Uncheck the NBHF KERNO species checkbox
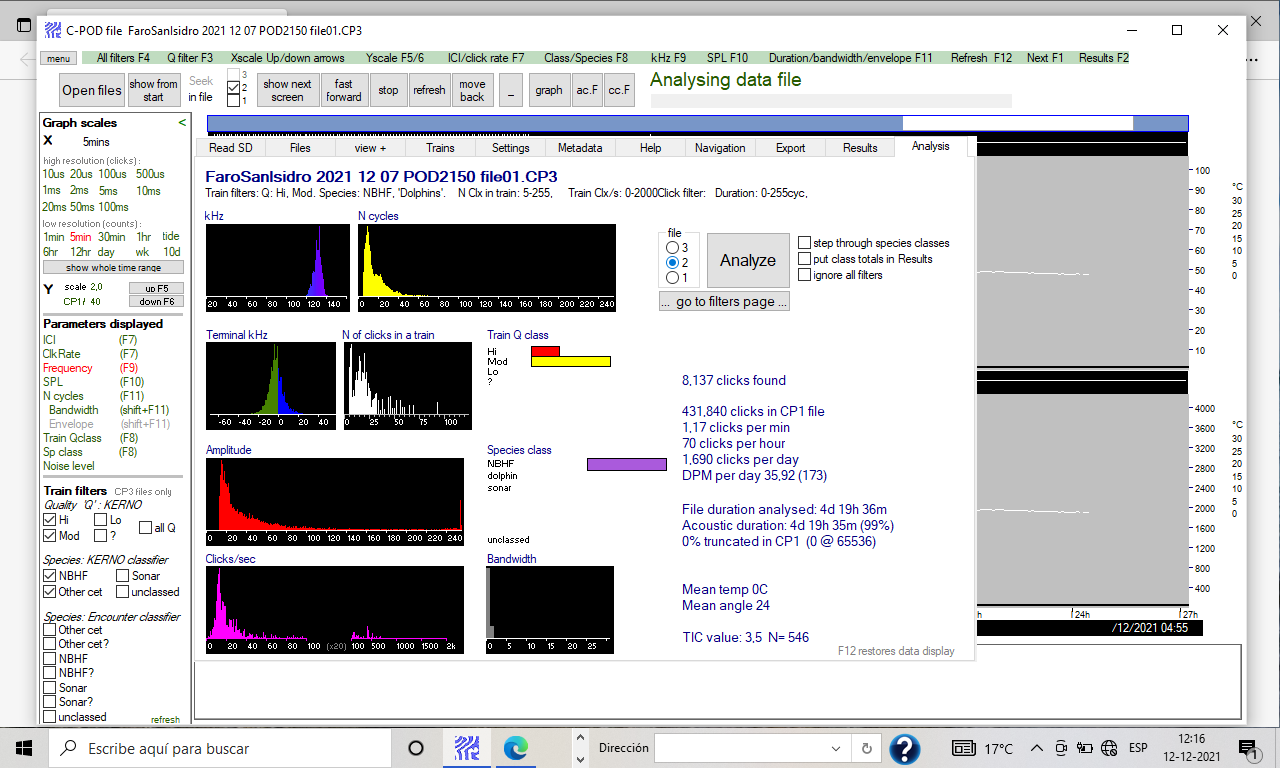The image size is (1280, 768). click(50, 576)
